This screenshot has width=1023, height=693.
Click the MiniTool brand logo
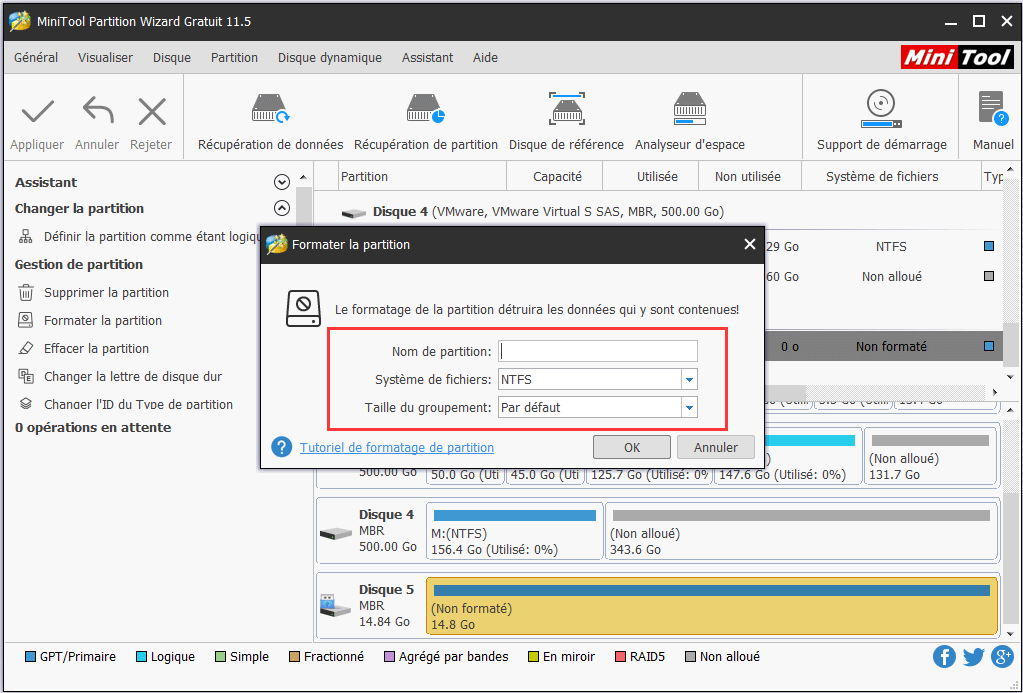957,57
